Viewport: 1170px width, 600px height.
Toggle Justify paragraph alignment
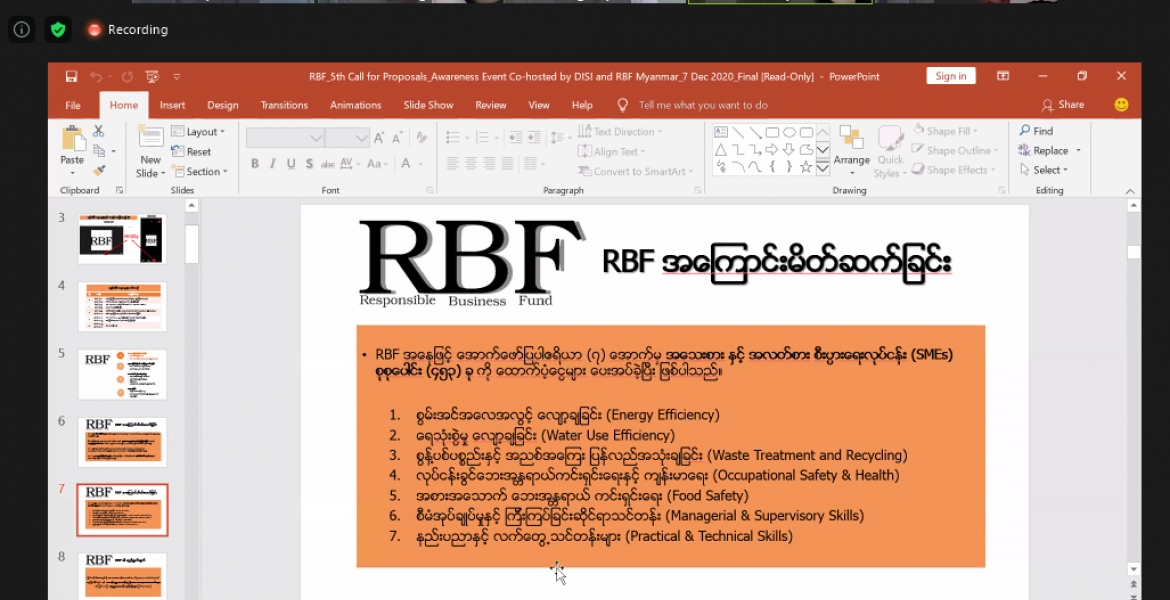point(507,163)
